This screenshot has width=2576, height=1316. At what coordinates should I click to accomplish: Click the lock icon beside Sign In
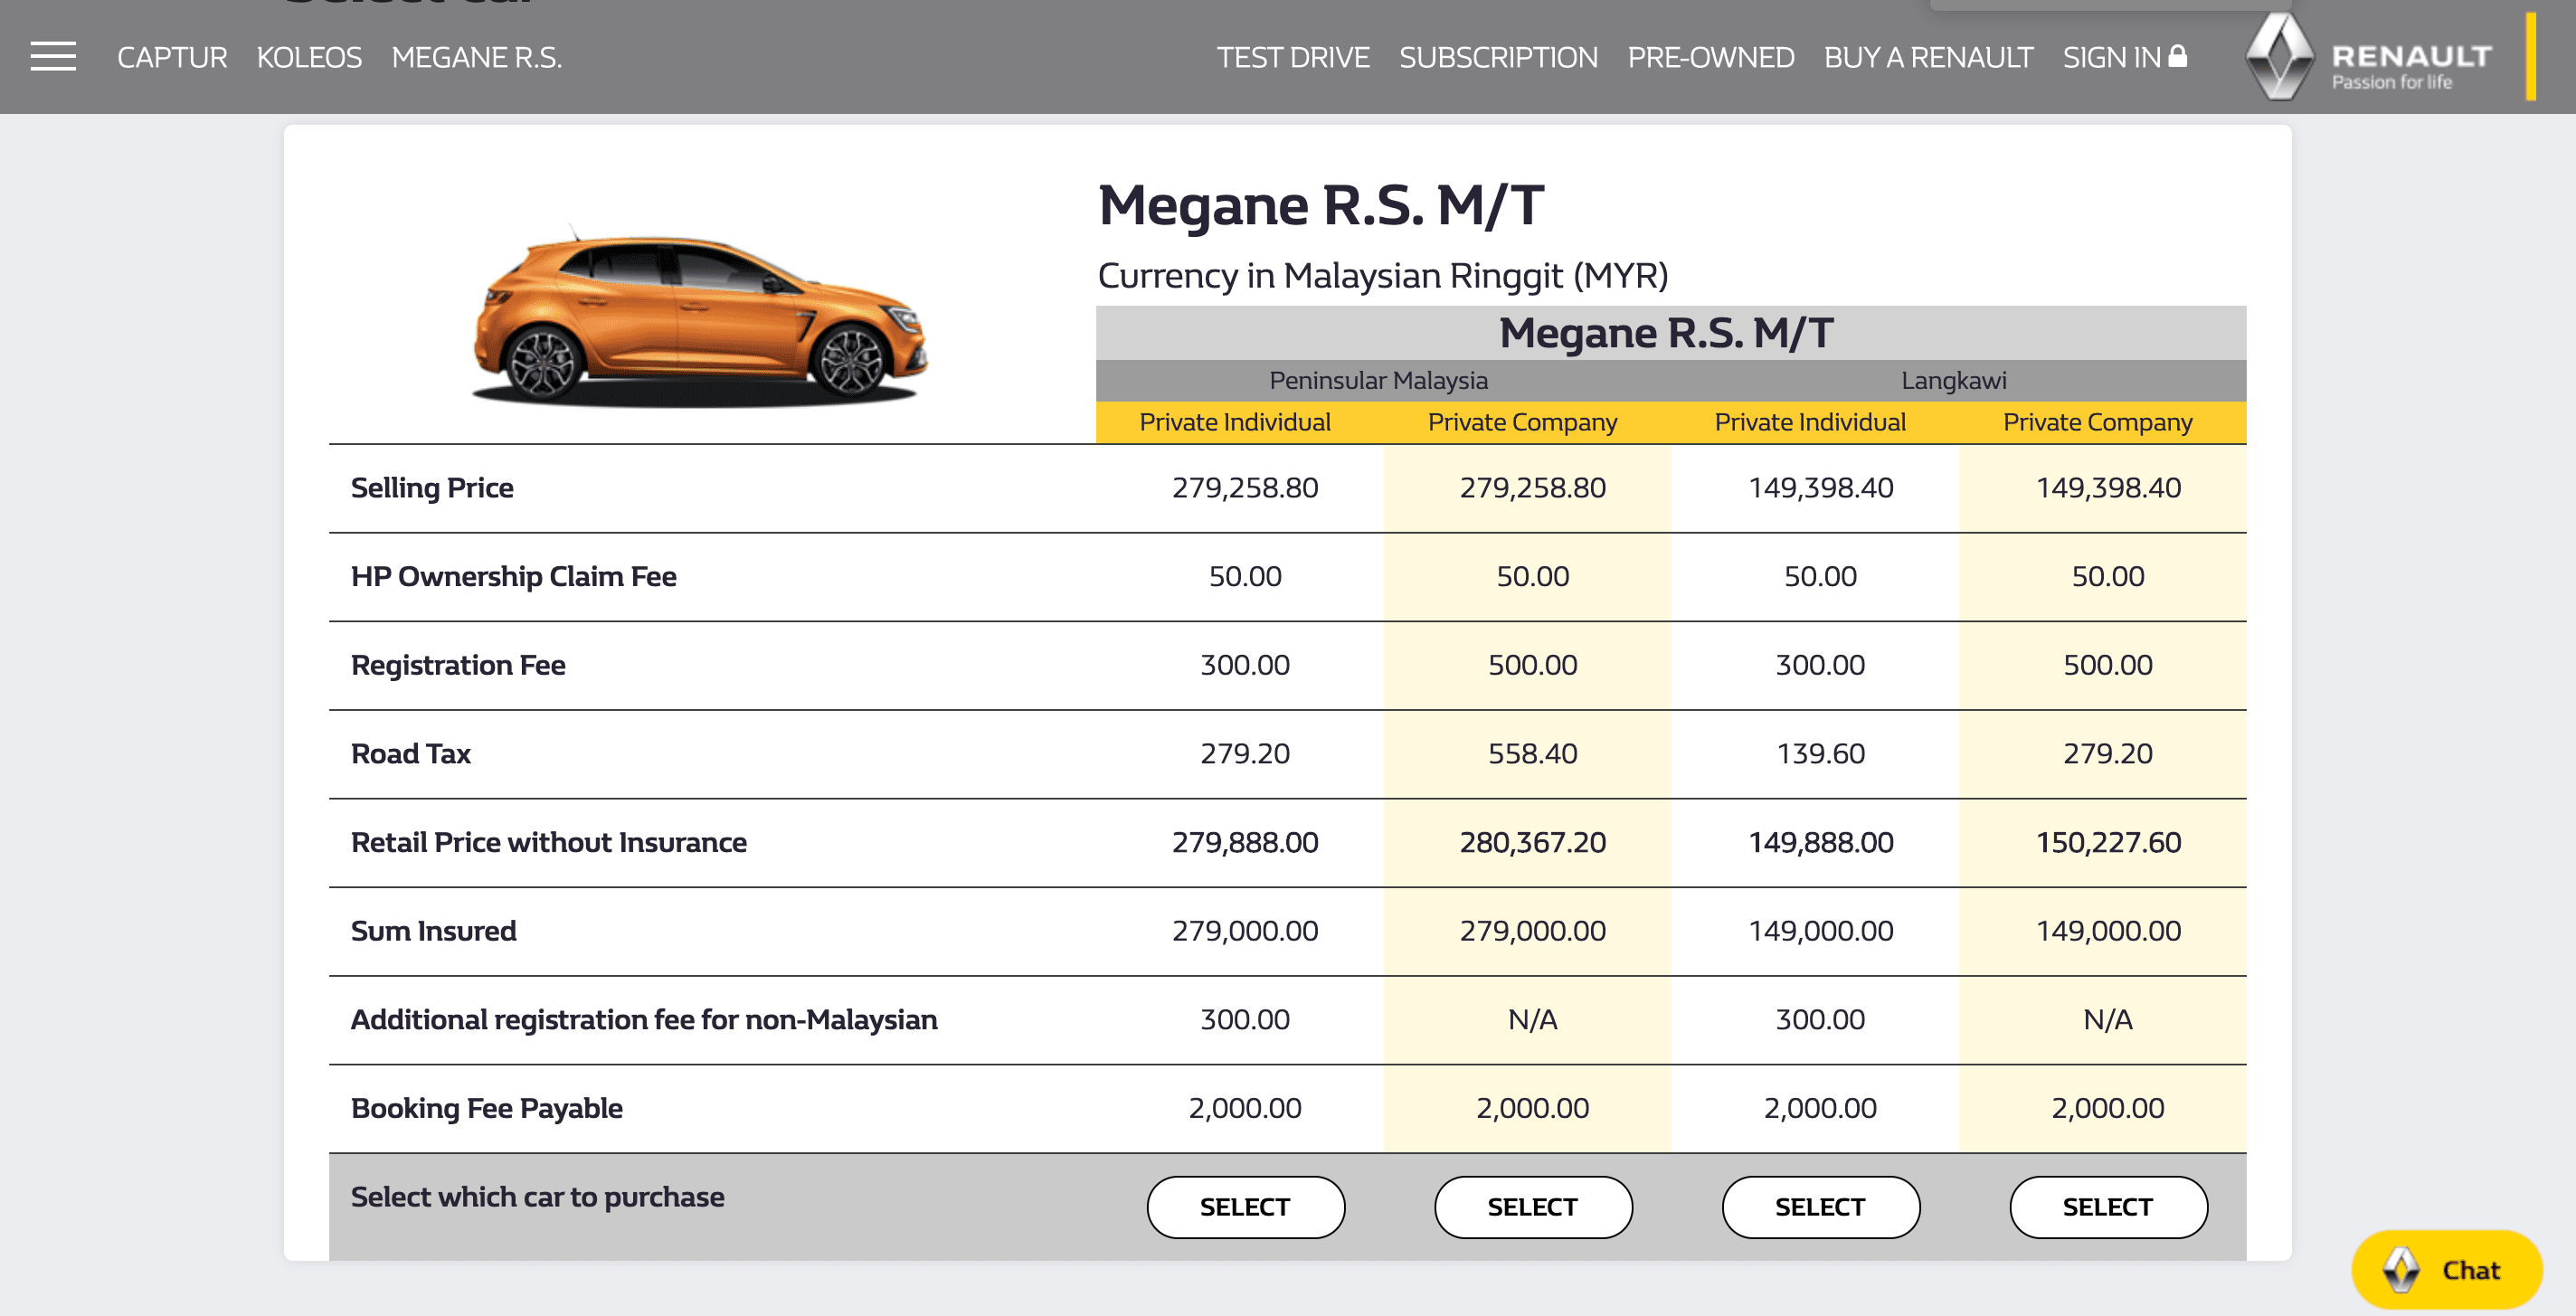point(2177,56)
